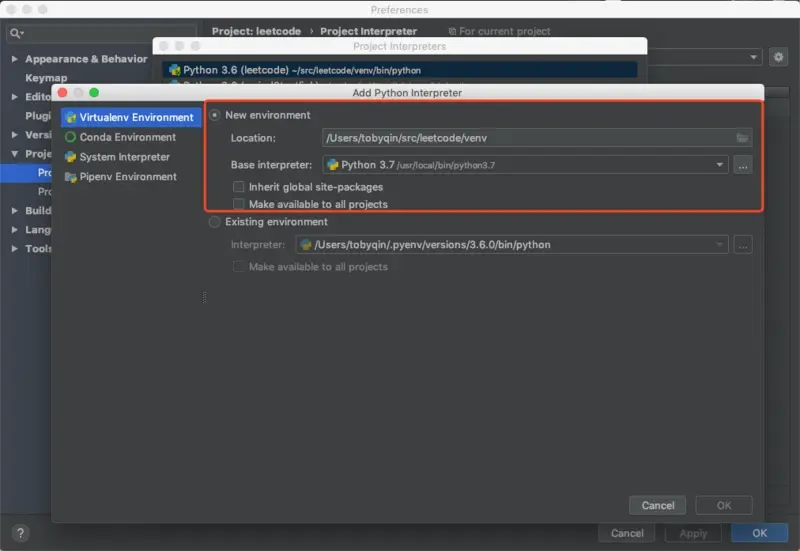Click the Pipenv Environment icon
Screen dimensions: 800x551
(70, 177)
